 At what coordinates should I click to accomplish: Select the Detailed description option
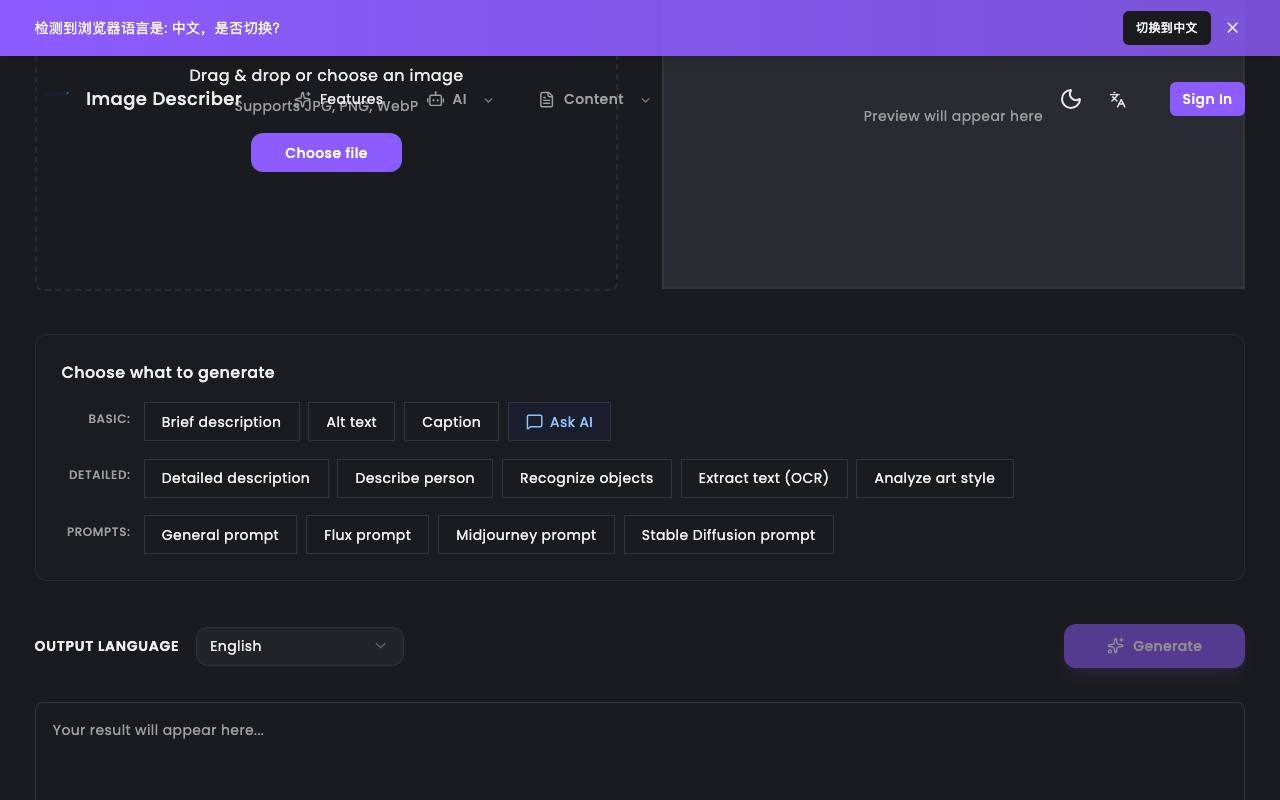235,478
